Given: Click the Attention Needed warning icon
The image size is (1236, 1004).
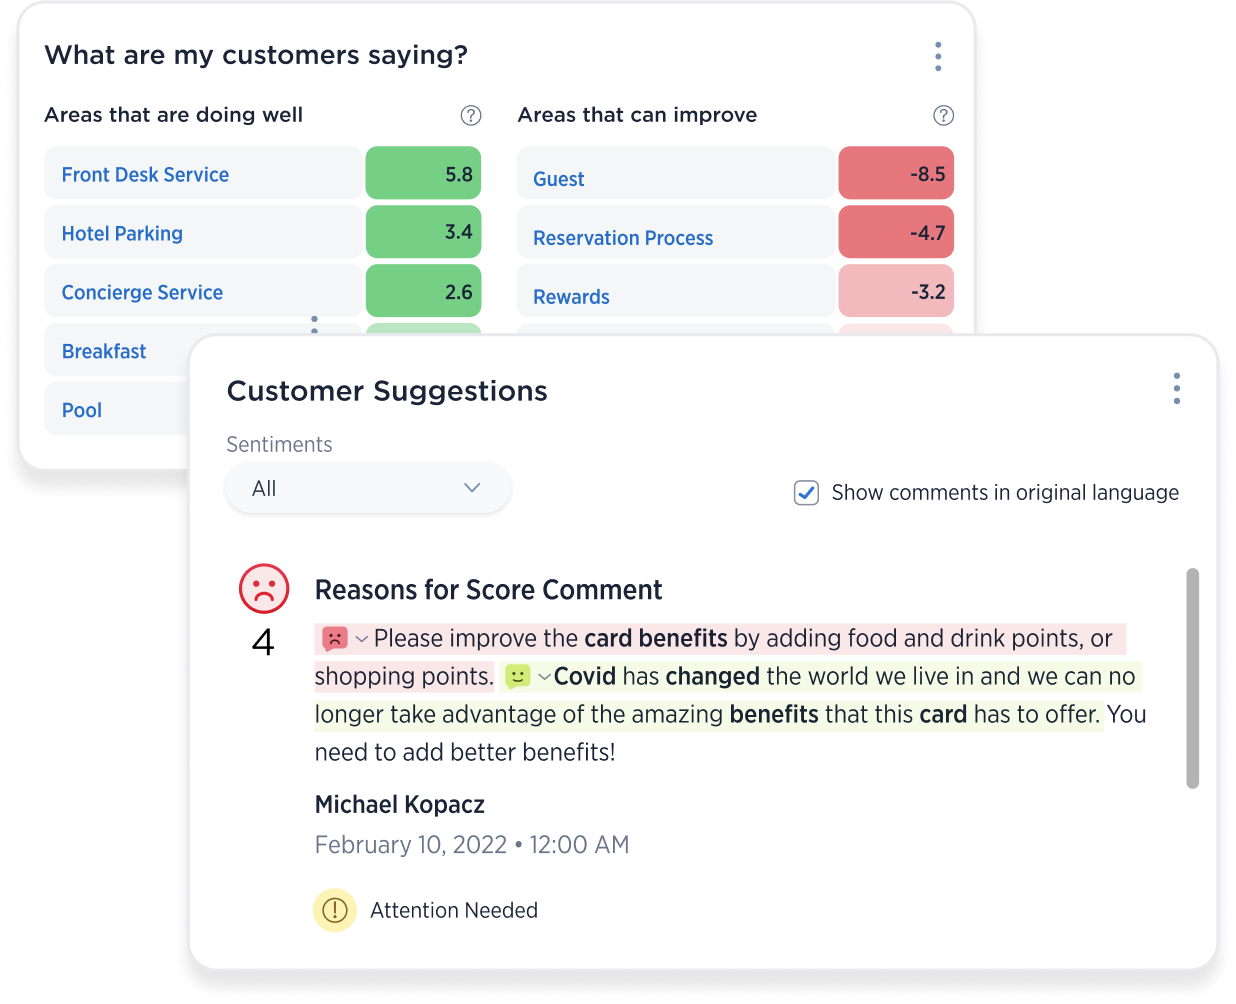Looking at the screenshot, I should point(334,910).
